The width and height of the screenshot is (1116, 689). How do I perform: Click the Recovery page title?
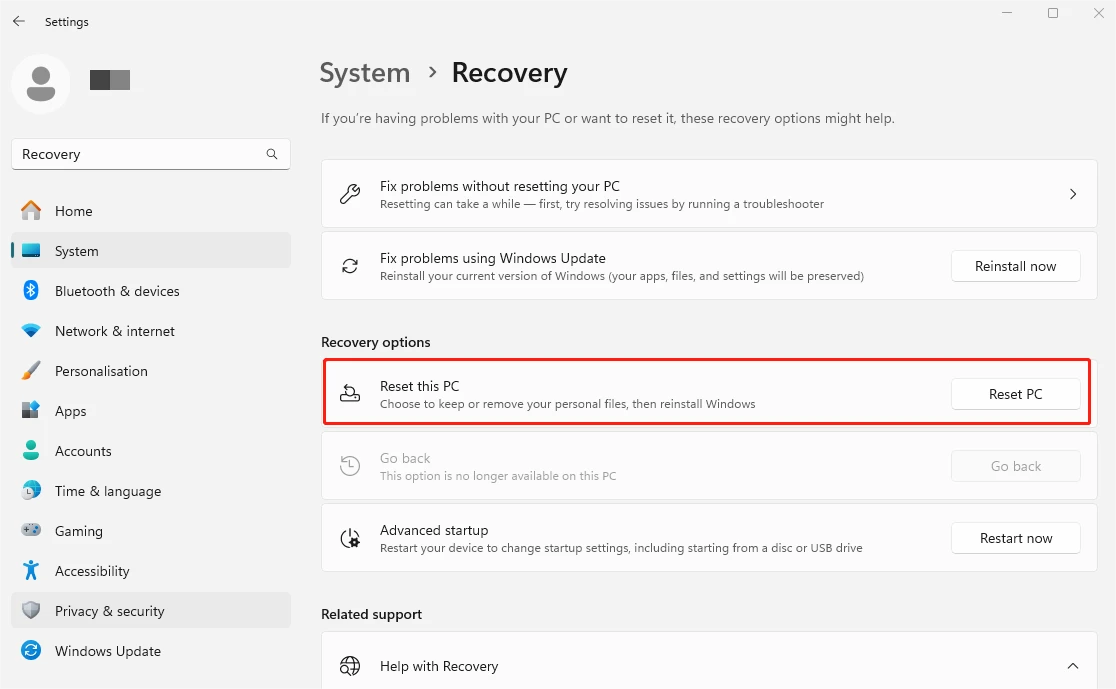510,73
